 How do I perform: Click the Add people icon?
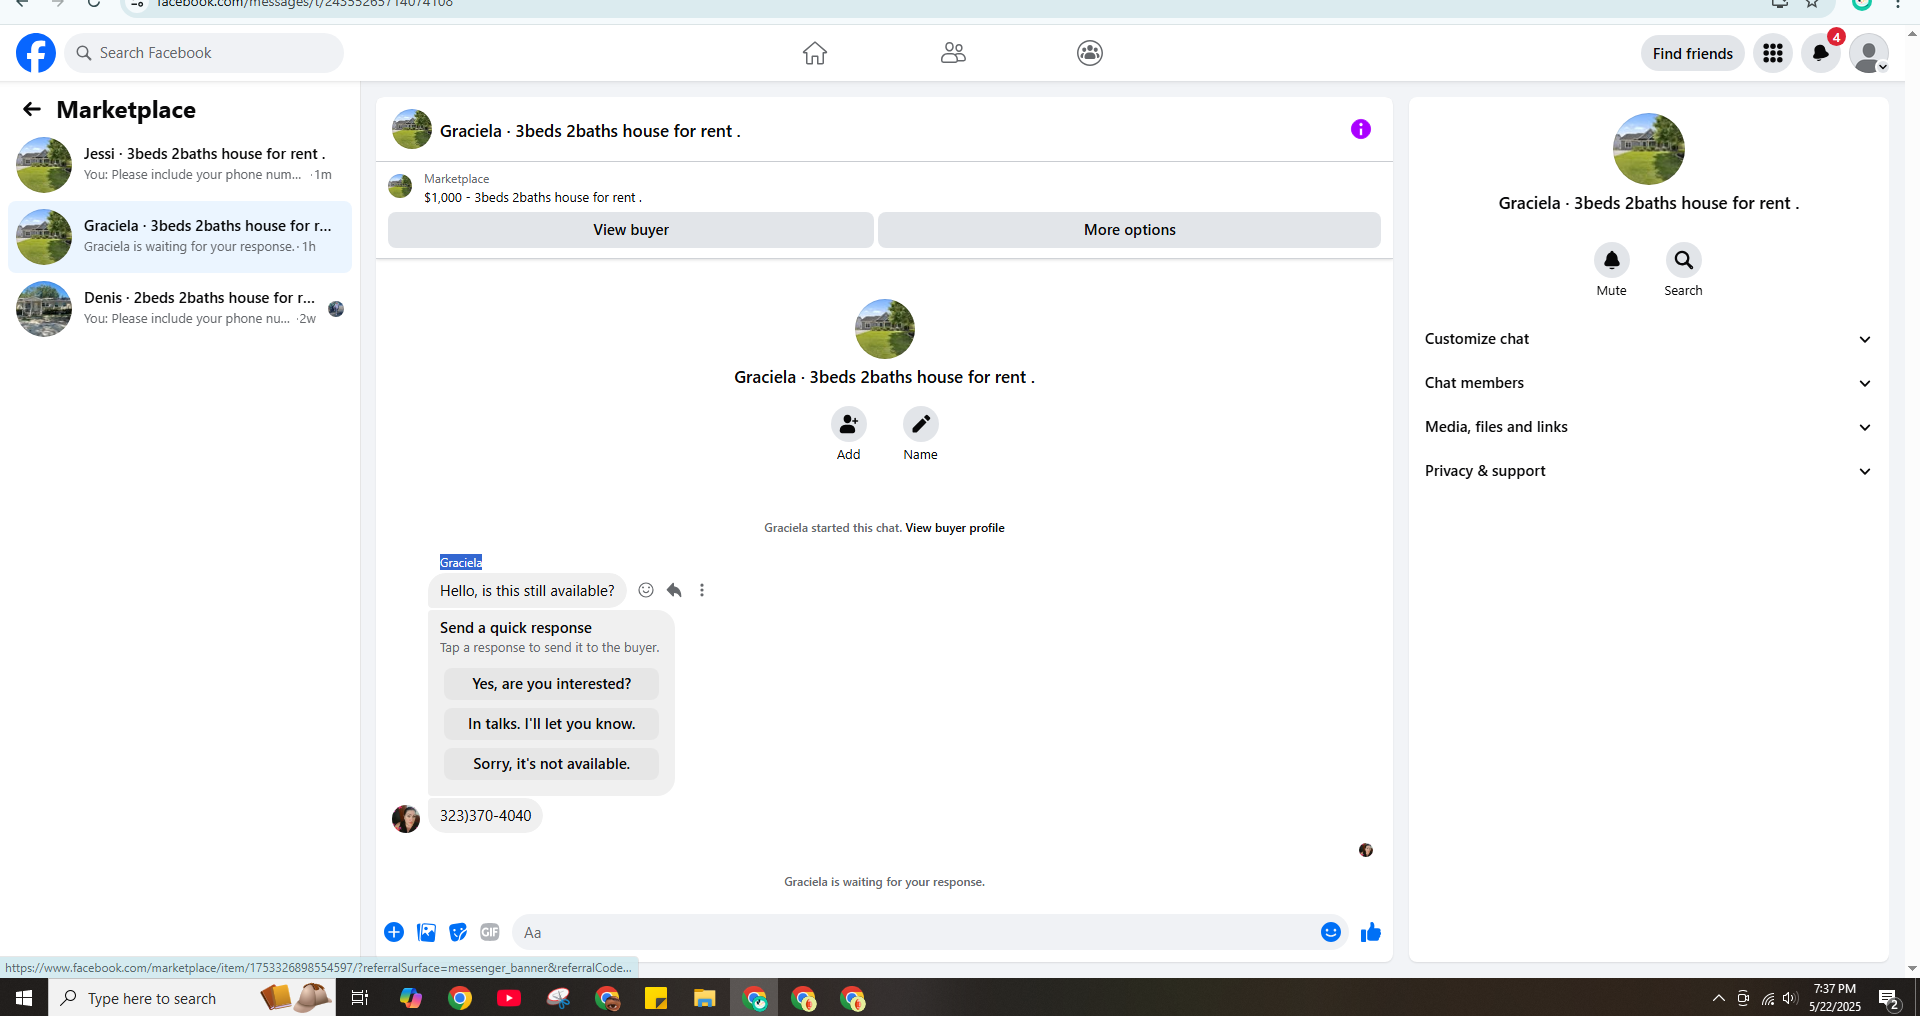coord(849,424)
